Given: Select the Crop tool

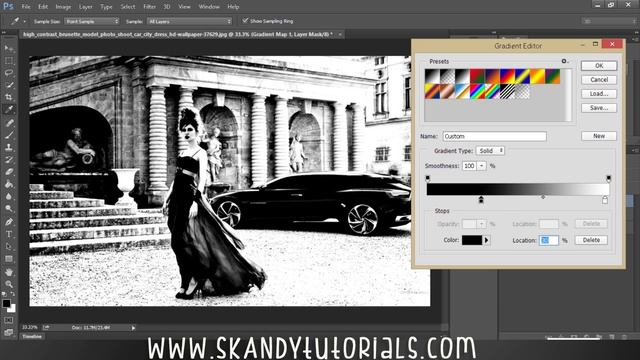Looking at the screenshot, I should (9, 97).
